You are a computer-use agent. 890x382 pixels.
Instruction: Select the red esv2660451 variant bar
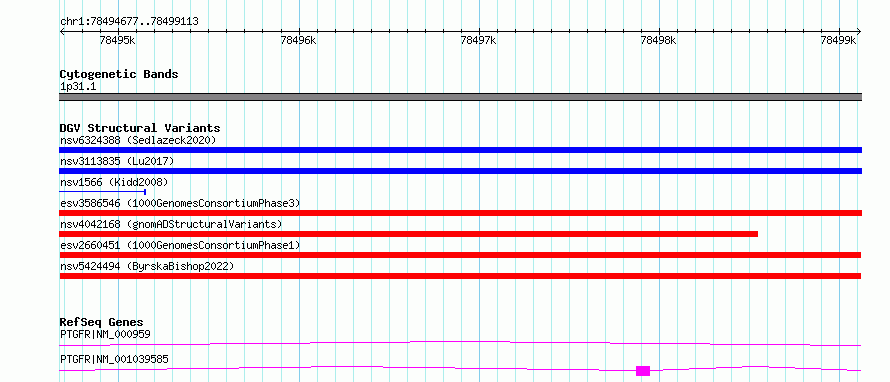(460, 255)
